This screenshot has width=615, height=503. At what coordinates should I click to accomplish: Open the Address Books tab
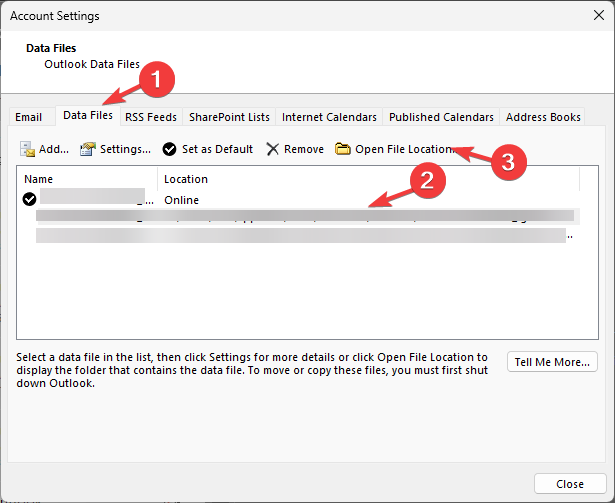pyautogui.click(x=543, y=117)
